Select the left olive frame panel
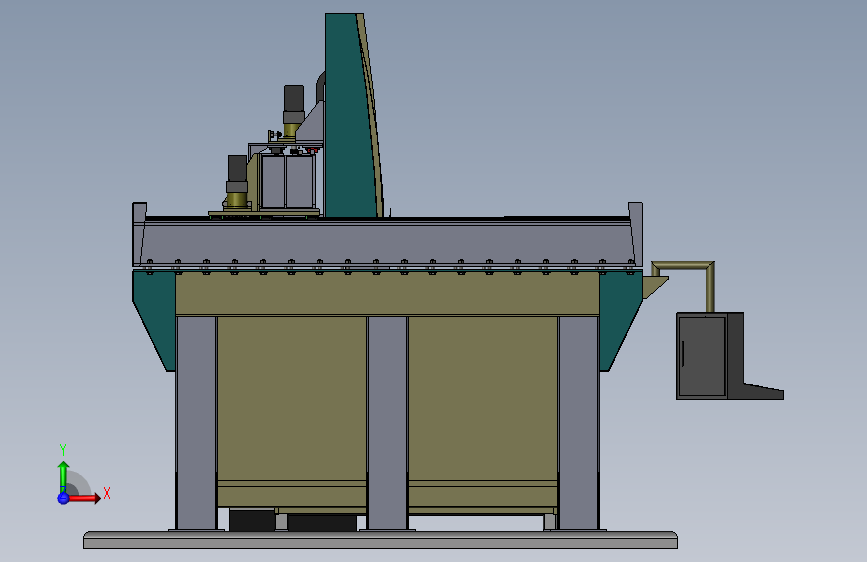The height and width of the screenshot is (562, 867). [x=292, y=398]
